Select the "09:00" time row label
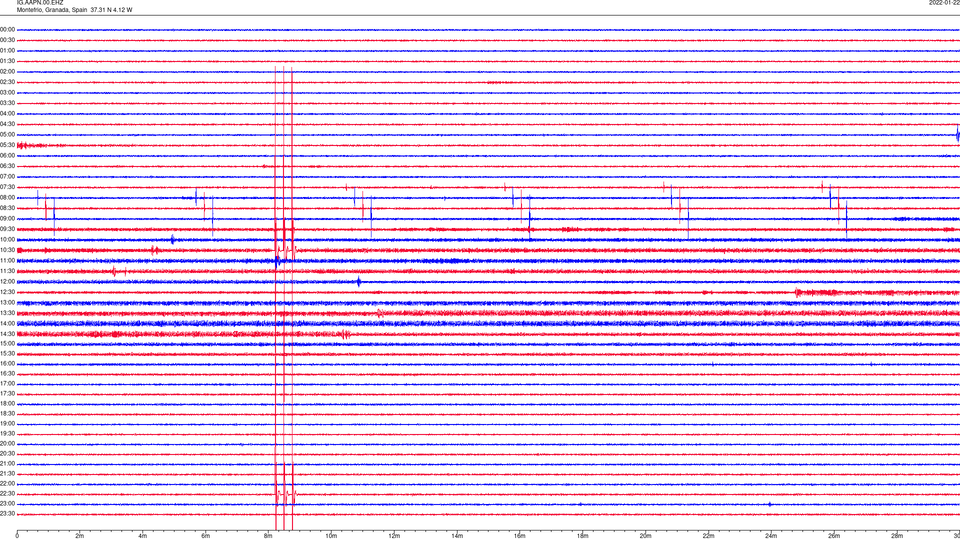The width and height of the screenshot is (960, 540). pos(7,219)
